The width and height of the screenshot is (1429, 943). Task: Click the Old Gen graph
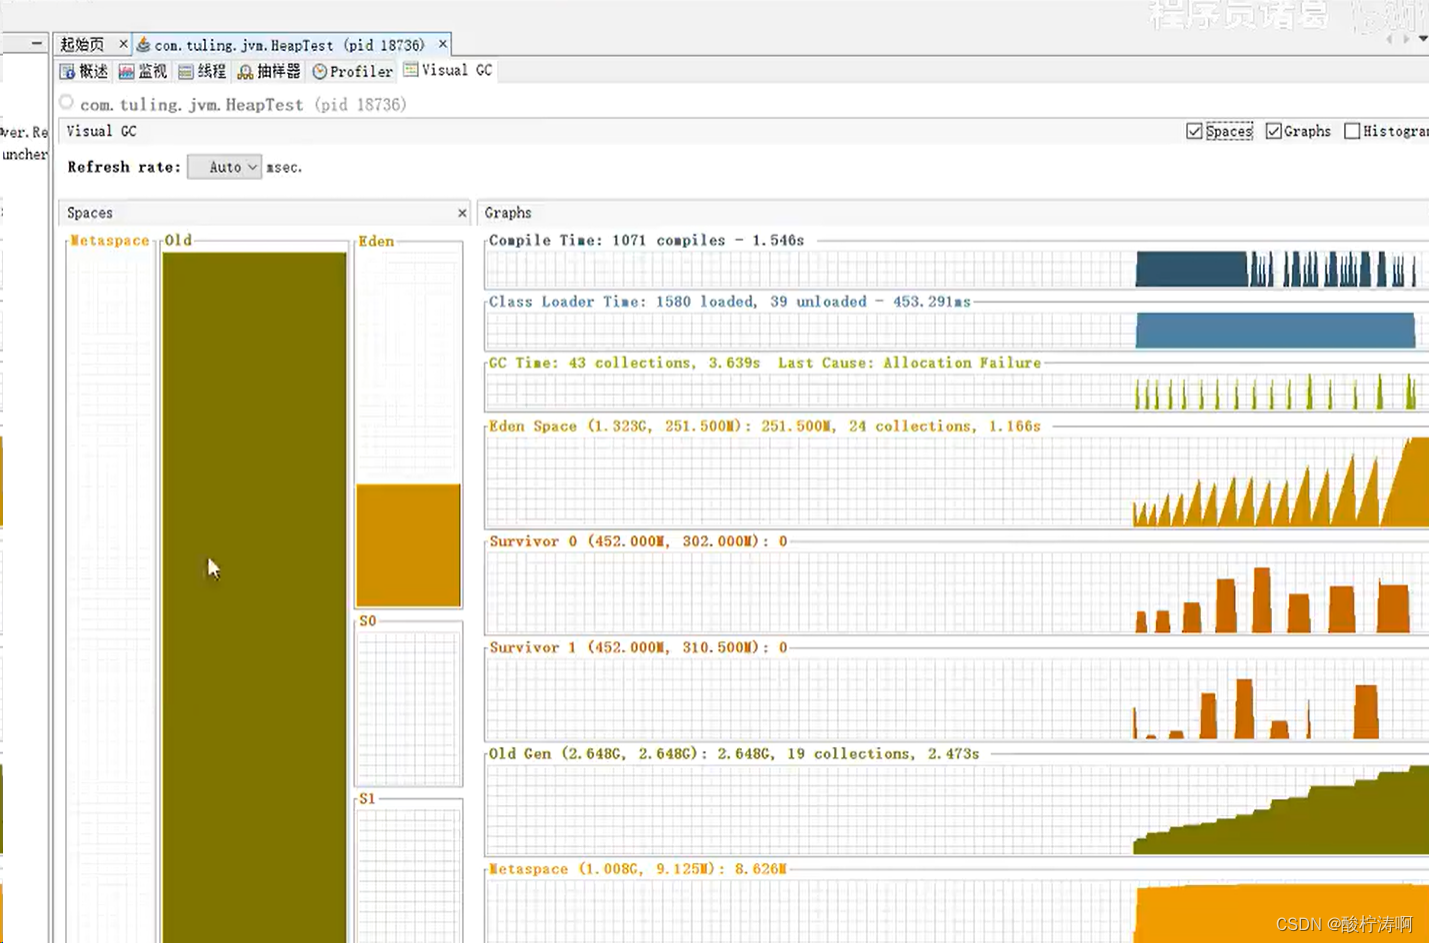pyautogui.click(x=956, y=809)
